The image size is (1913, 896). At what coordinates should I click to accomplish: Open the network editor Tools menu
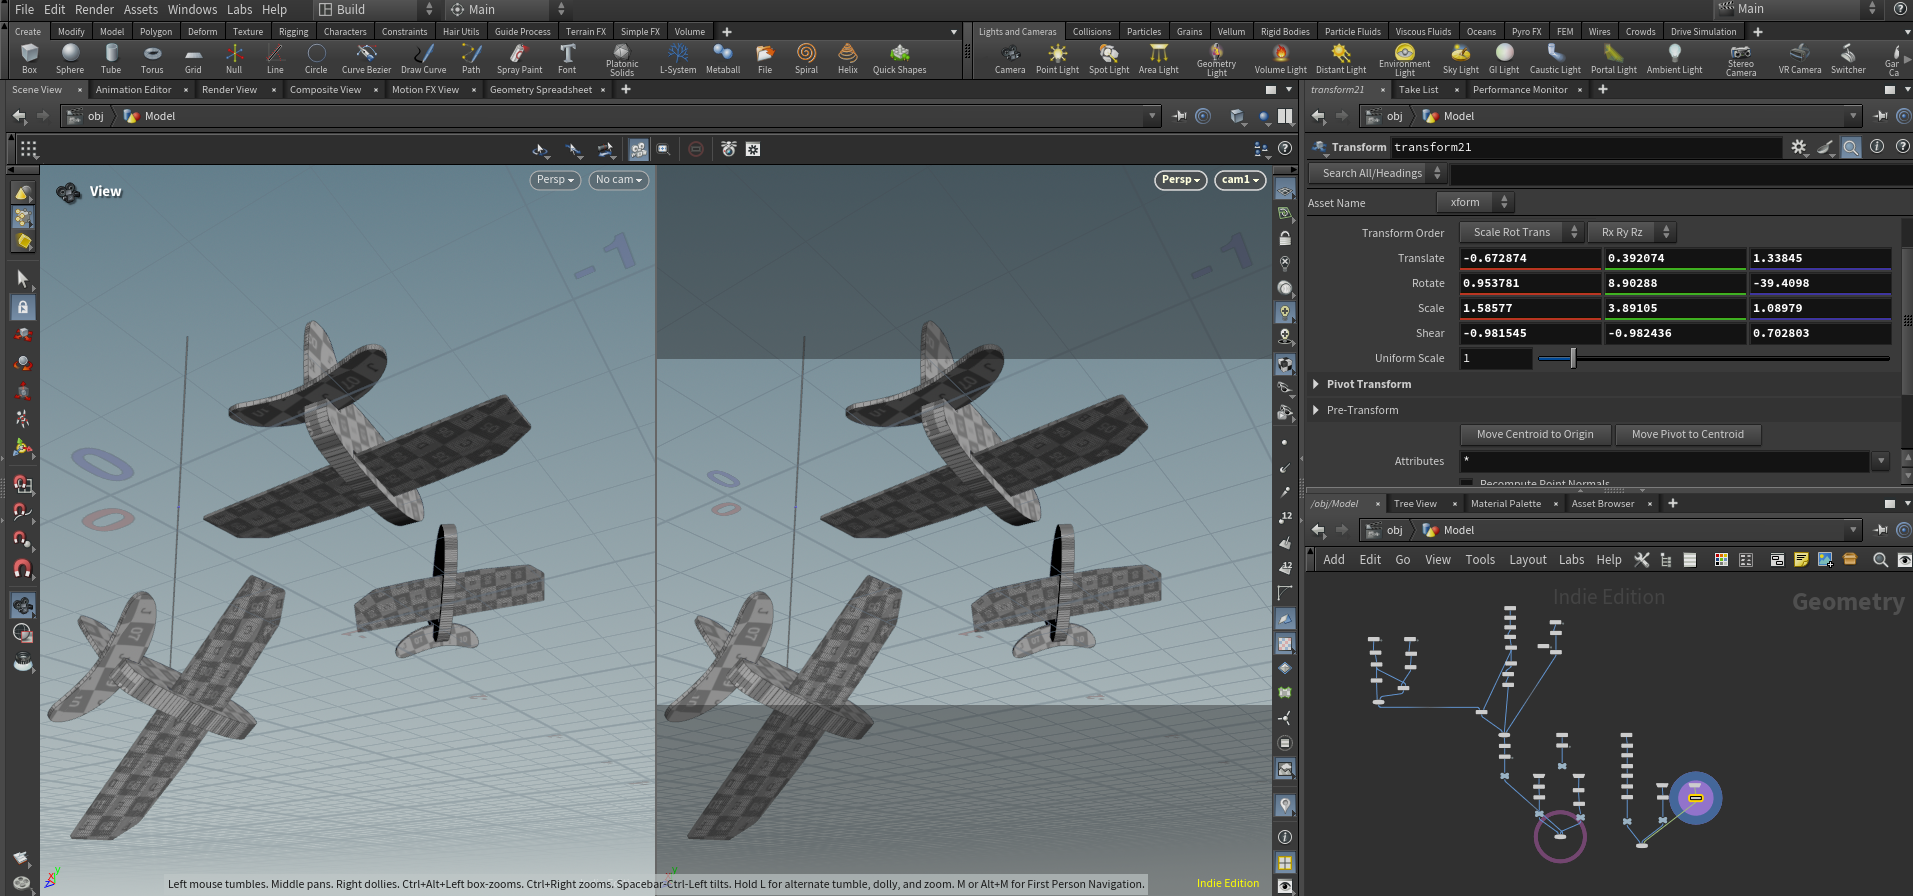(x=1480, y=560)
